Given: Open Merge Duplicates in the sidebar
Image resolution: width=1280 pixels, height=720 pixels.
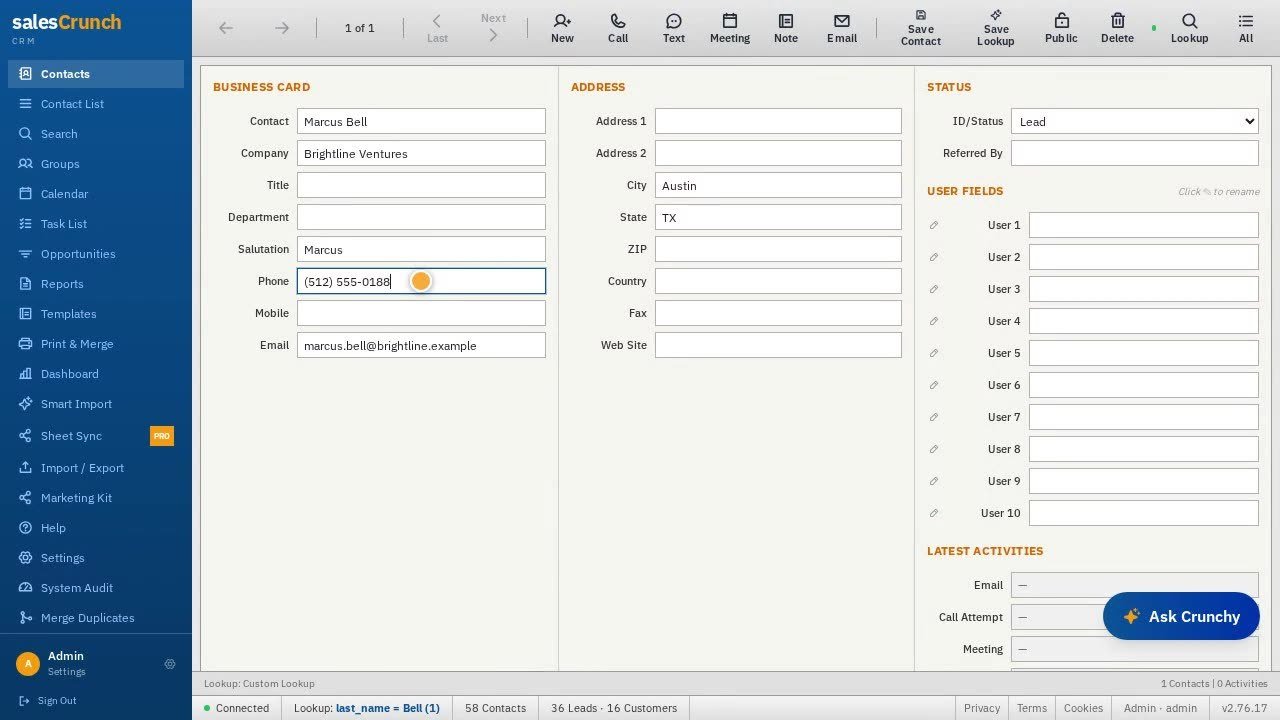Looking at the screenshot, I should tap(96, 618).
